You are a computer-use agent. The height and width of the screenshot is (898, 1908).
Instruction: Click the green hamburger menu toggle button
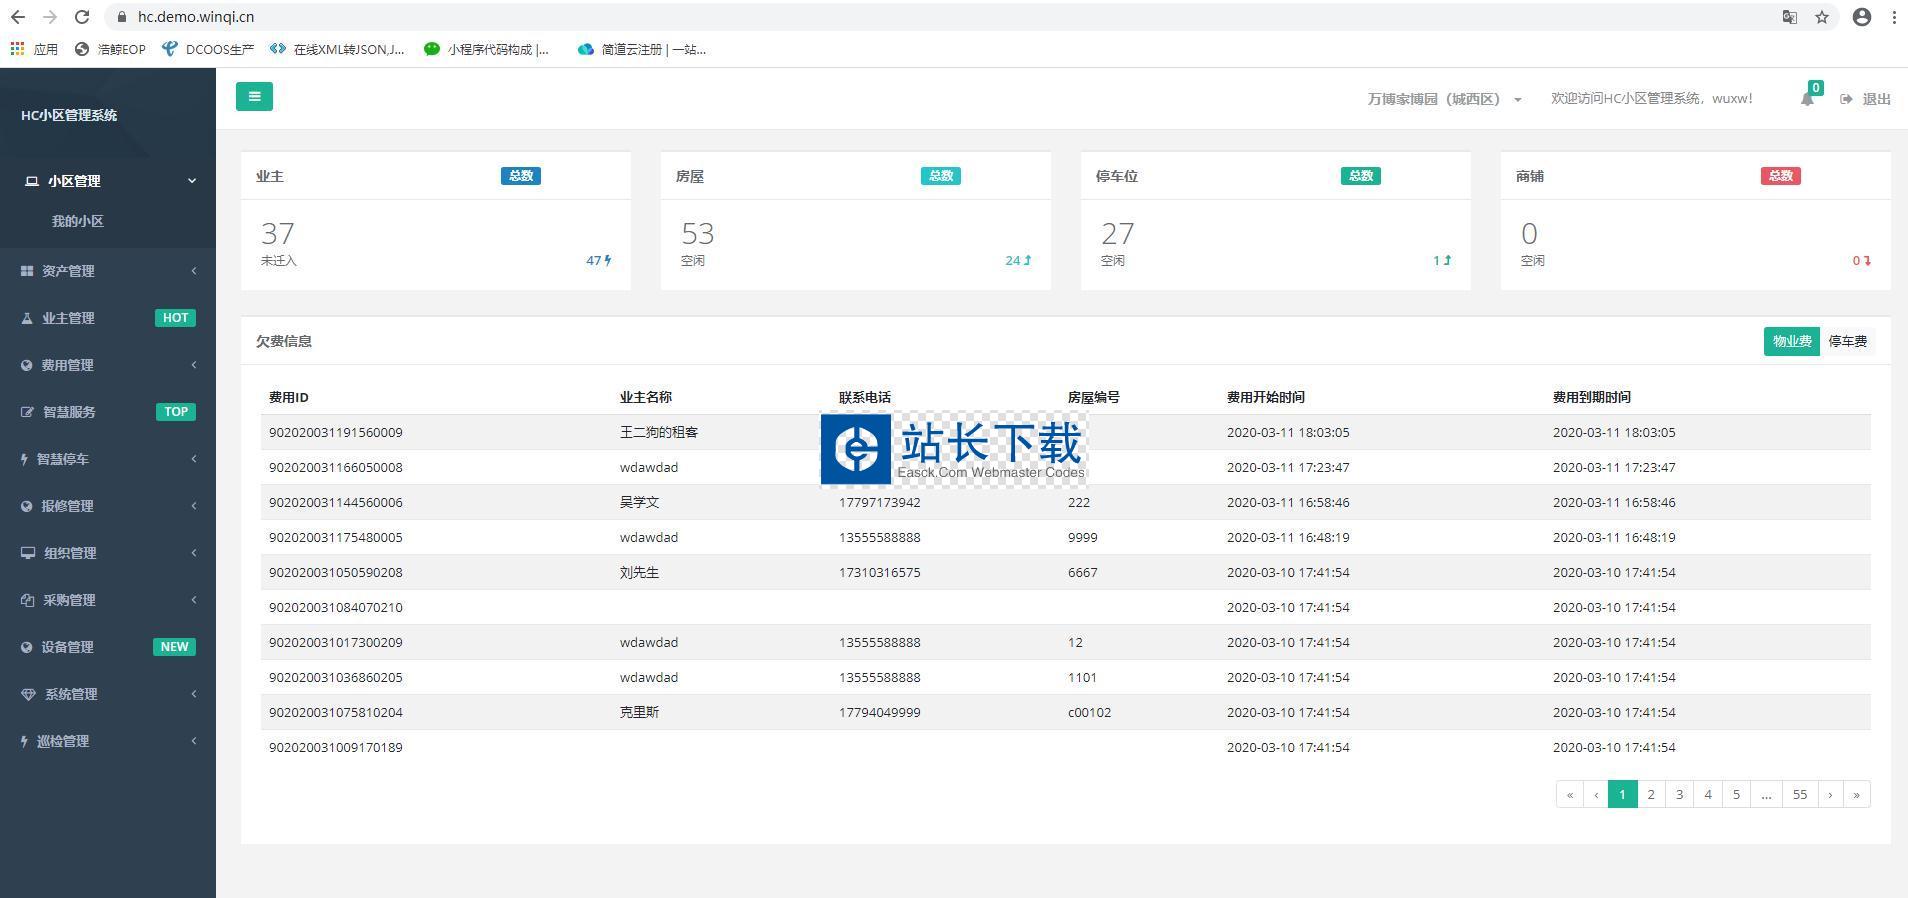click(x=254, y=97)
